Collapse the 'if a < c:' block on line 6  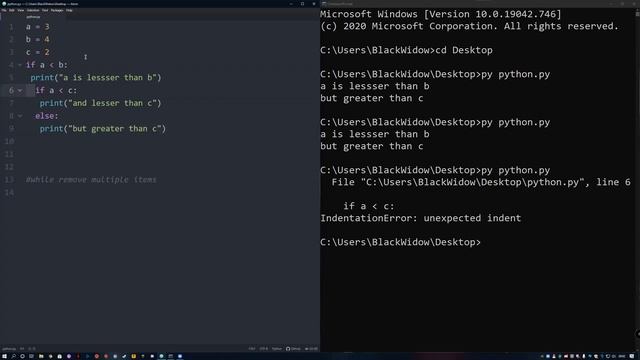pyautogui.click(x=20, y=90)
